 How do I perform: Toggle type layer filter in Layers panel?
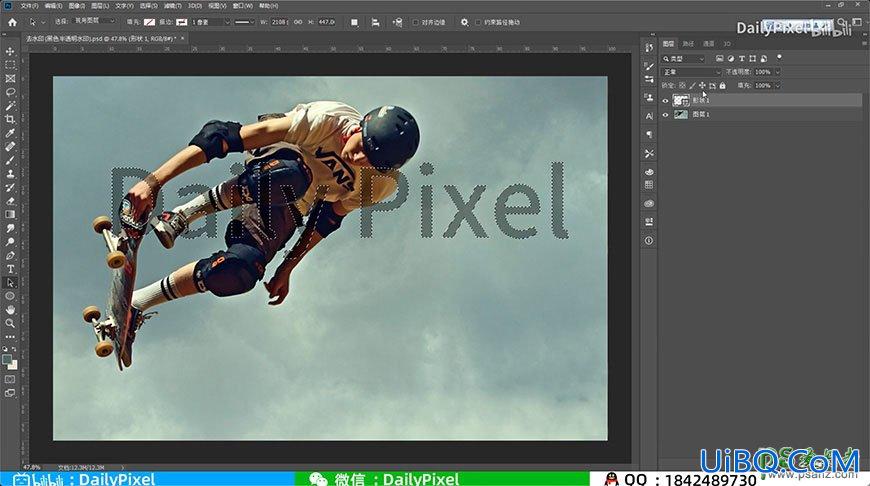tap(742, 58)
